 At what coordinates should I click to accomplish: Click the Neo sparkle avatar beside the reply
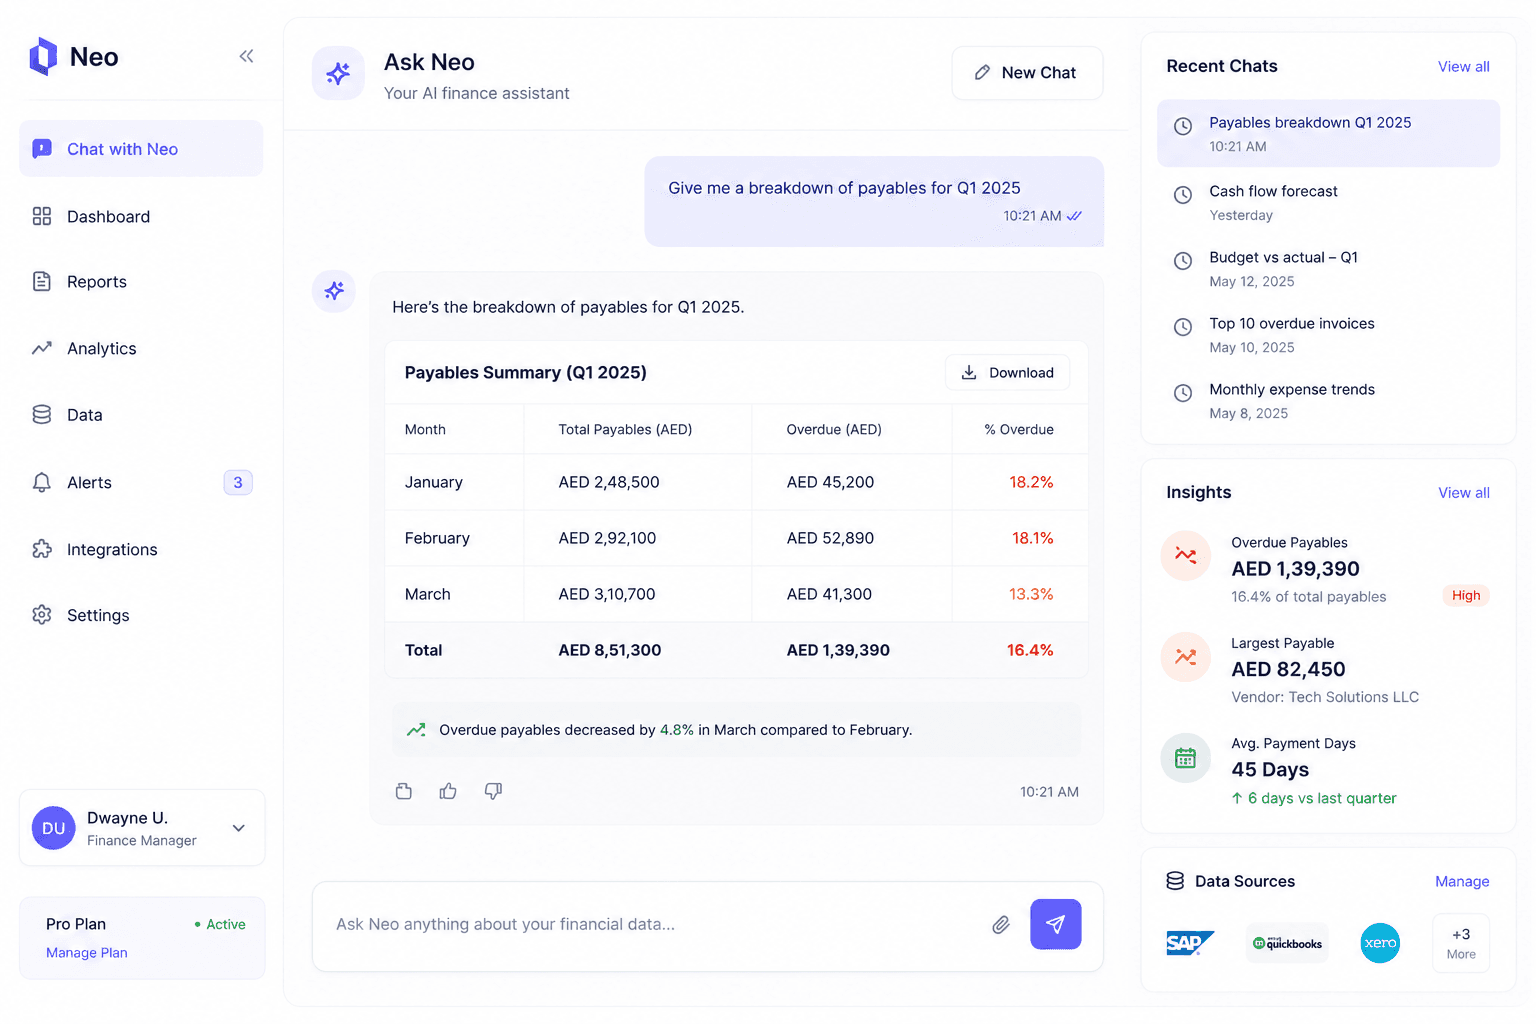334,291
